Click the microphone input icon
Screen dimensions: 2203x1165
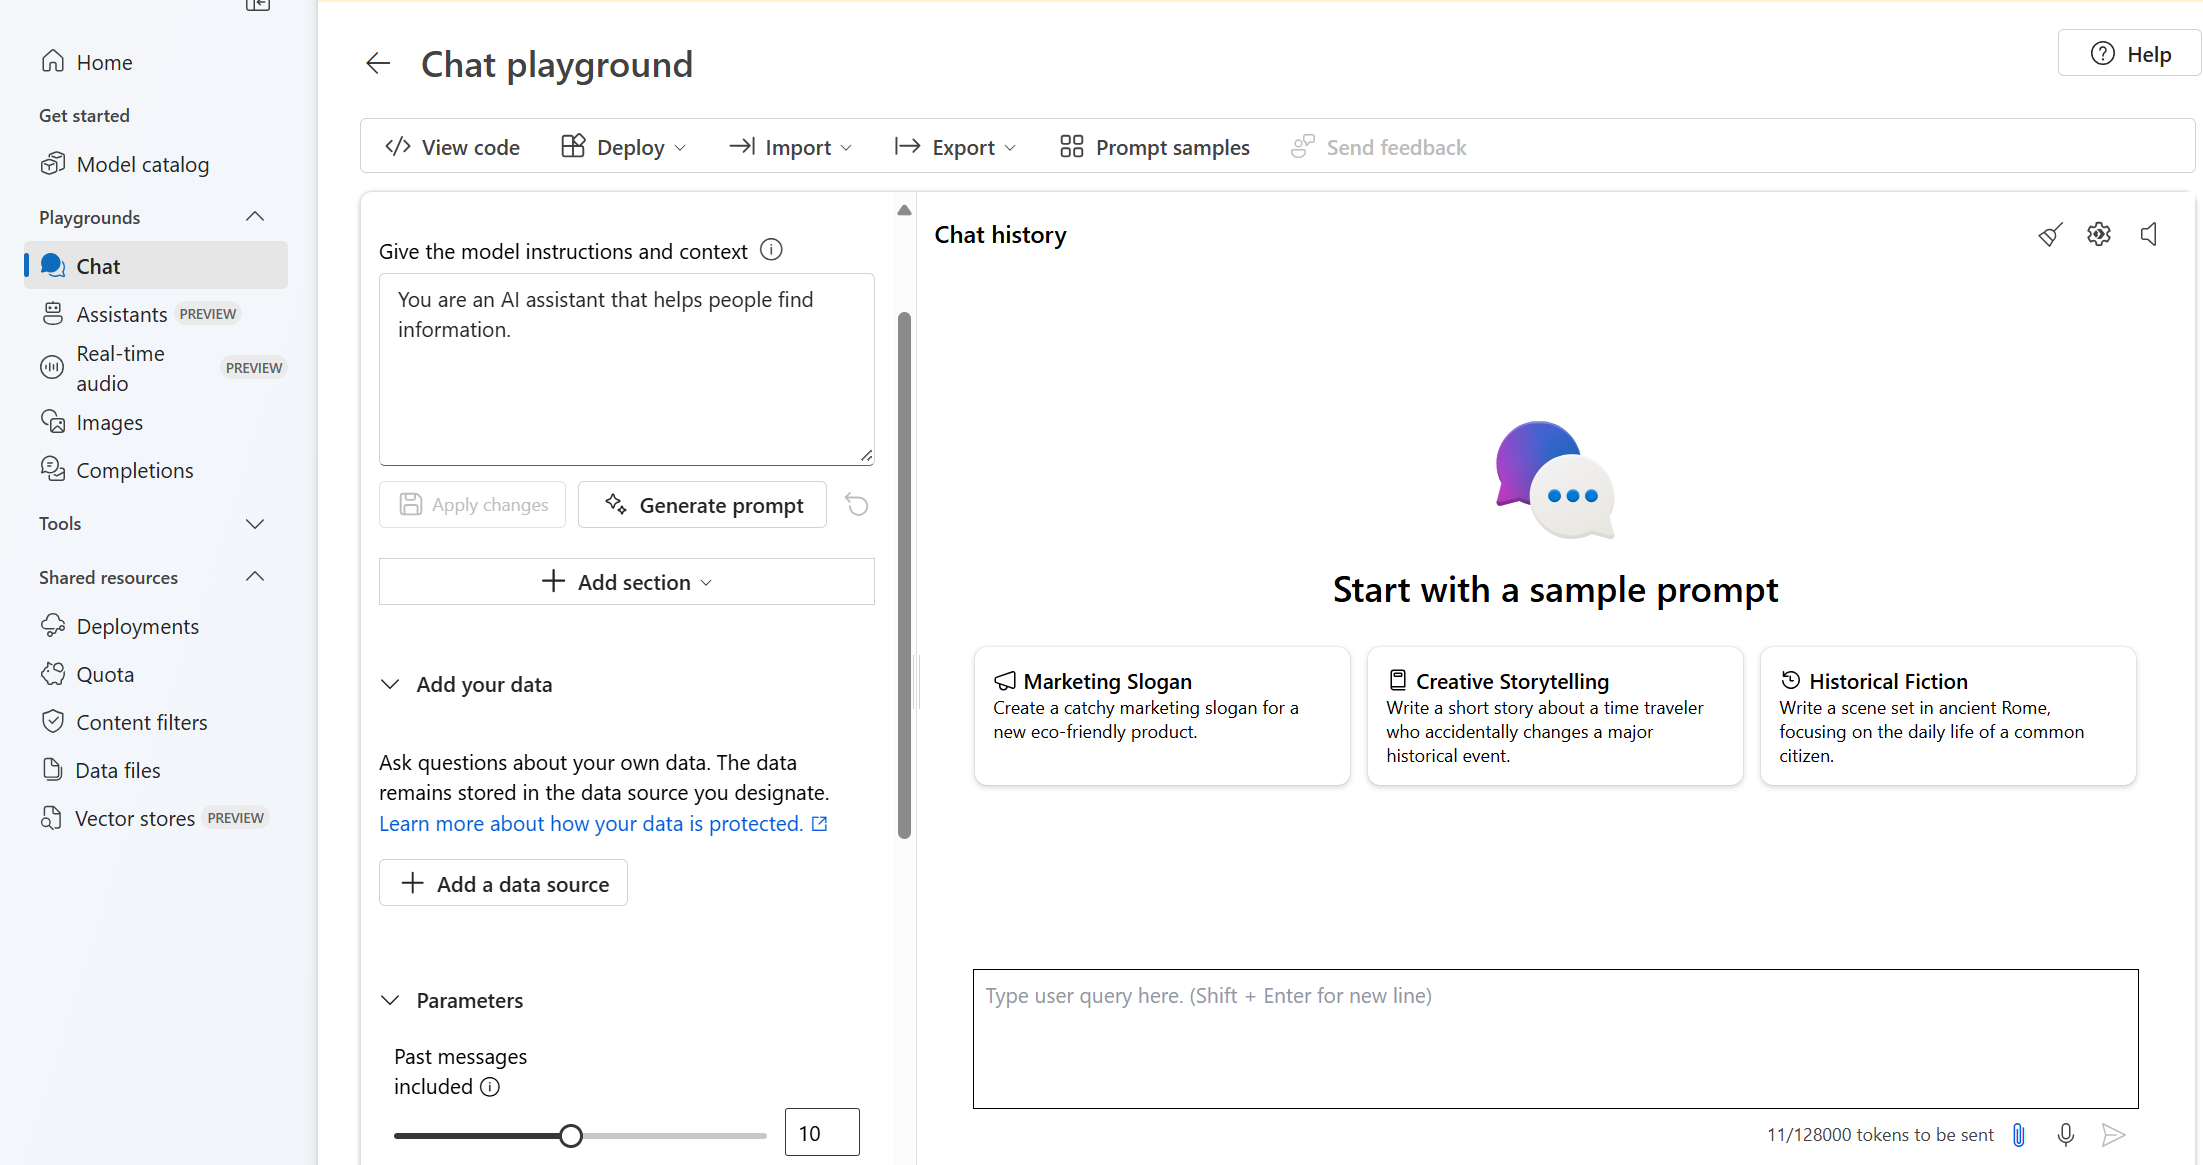pyautogui.click(x=2066, y=1134)
